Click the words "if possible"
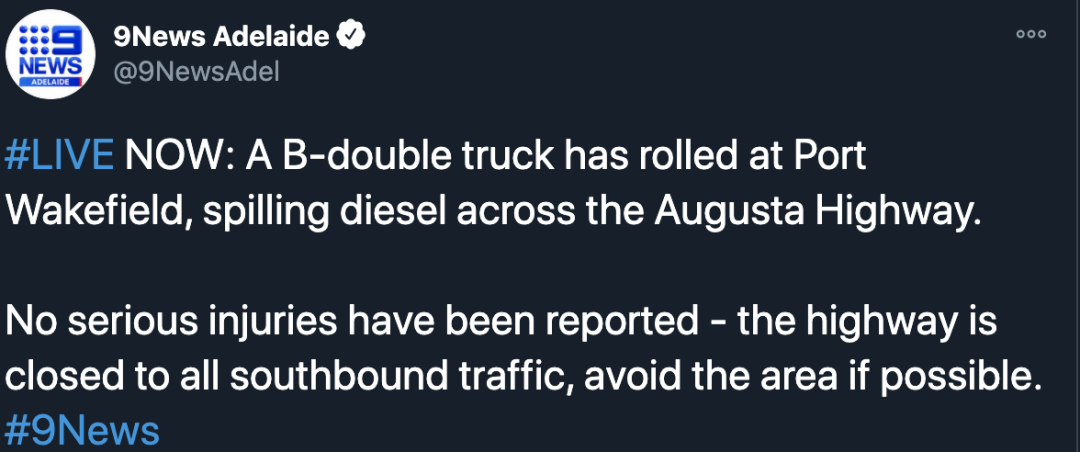This screenshot has height=452, width=1080. (938, 376)
